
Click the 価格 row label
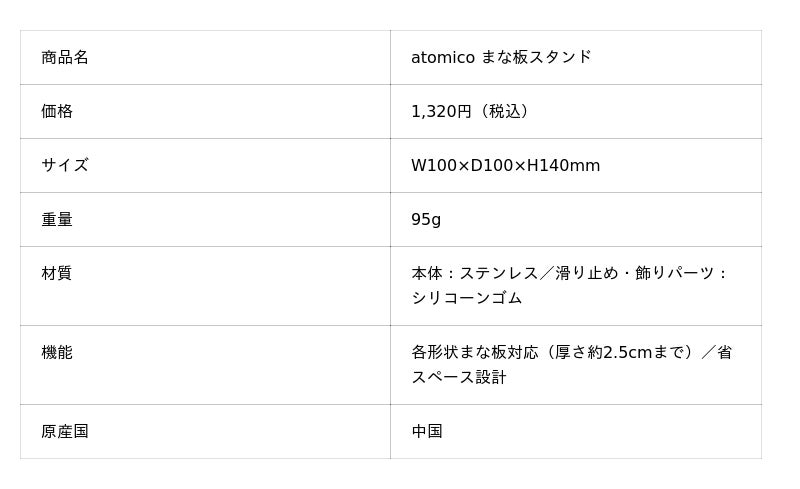57,111
